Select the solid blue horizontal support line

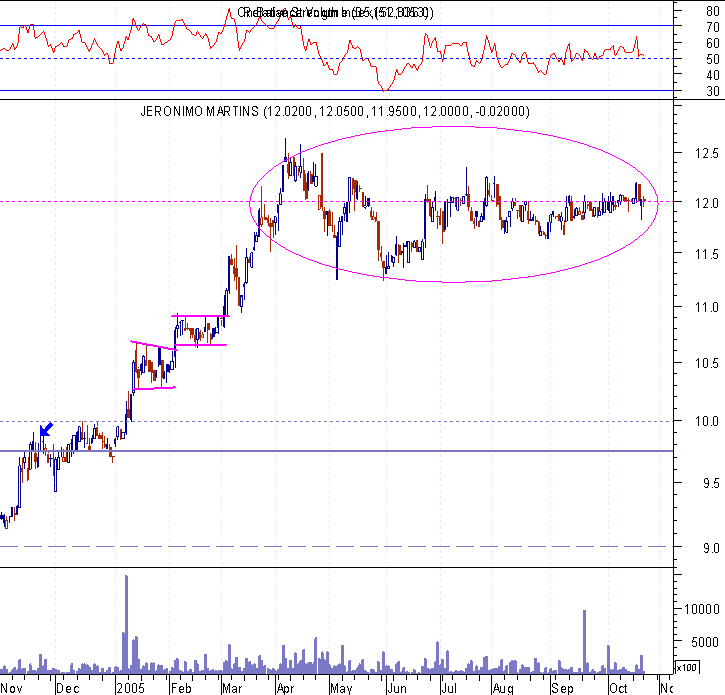[x=337, y=451]
